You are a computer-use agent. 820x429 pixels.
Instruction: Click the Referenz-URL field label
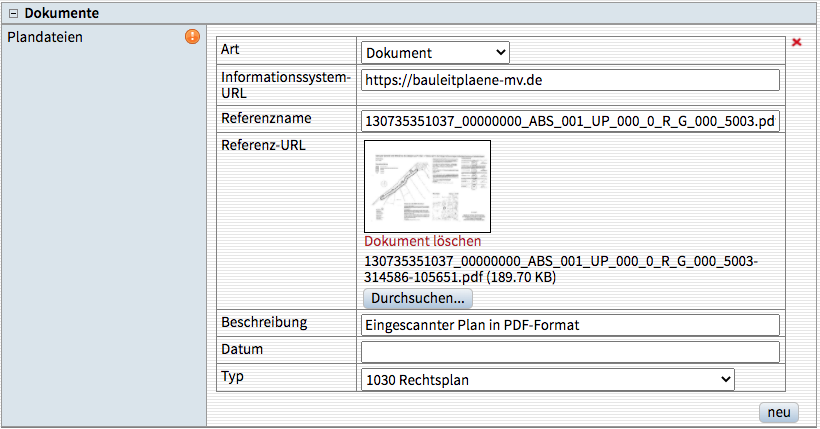pos(263,145)
